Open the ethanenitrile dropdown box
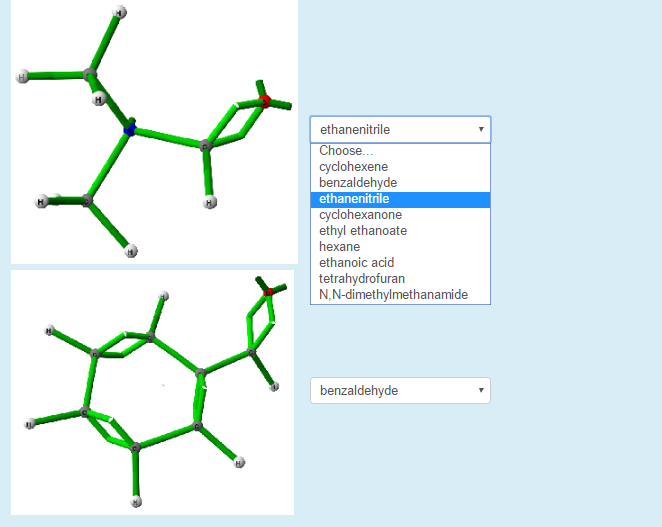 (400, 129)
